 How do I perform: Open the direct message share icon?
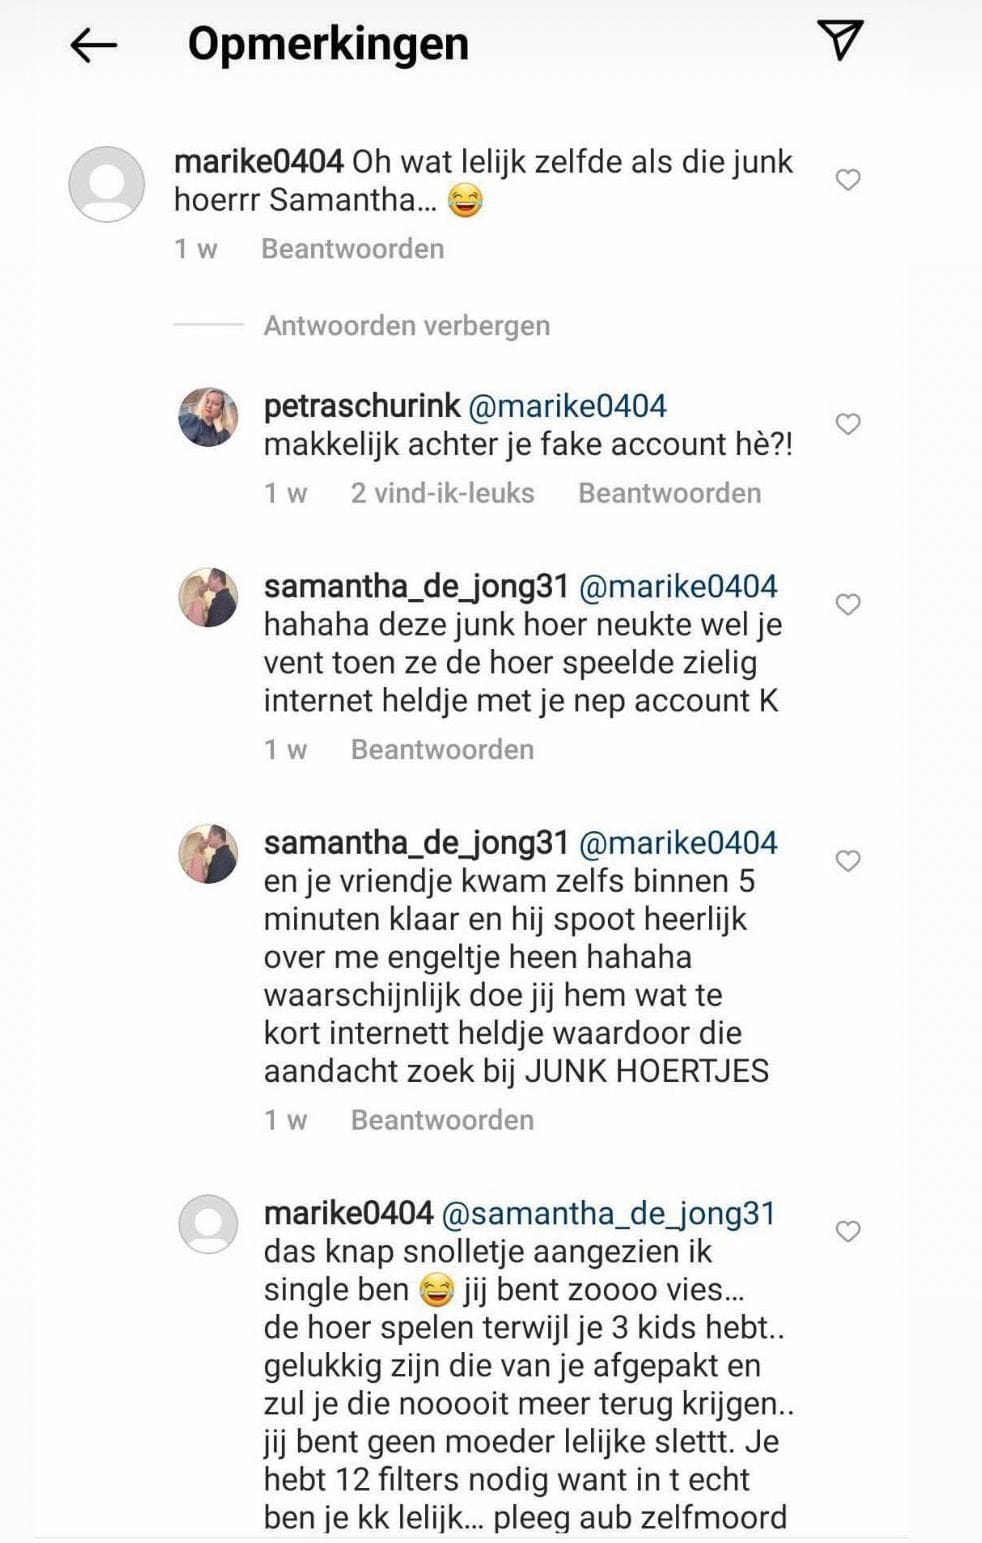840,40
